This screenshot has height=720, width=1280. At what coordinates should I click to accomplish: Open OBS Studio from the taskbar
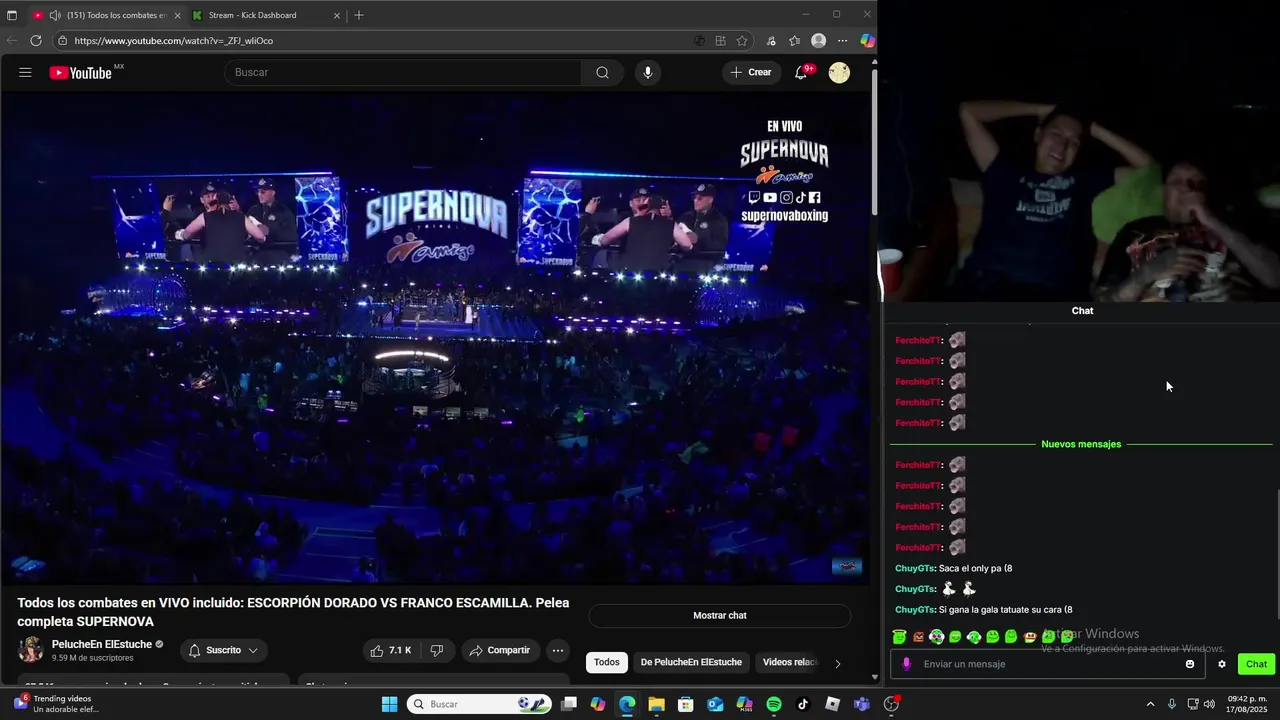pyautogui.click(x=891, y=704)
